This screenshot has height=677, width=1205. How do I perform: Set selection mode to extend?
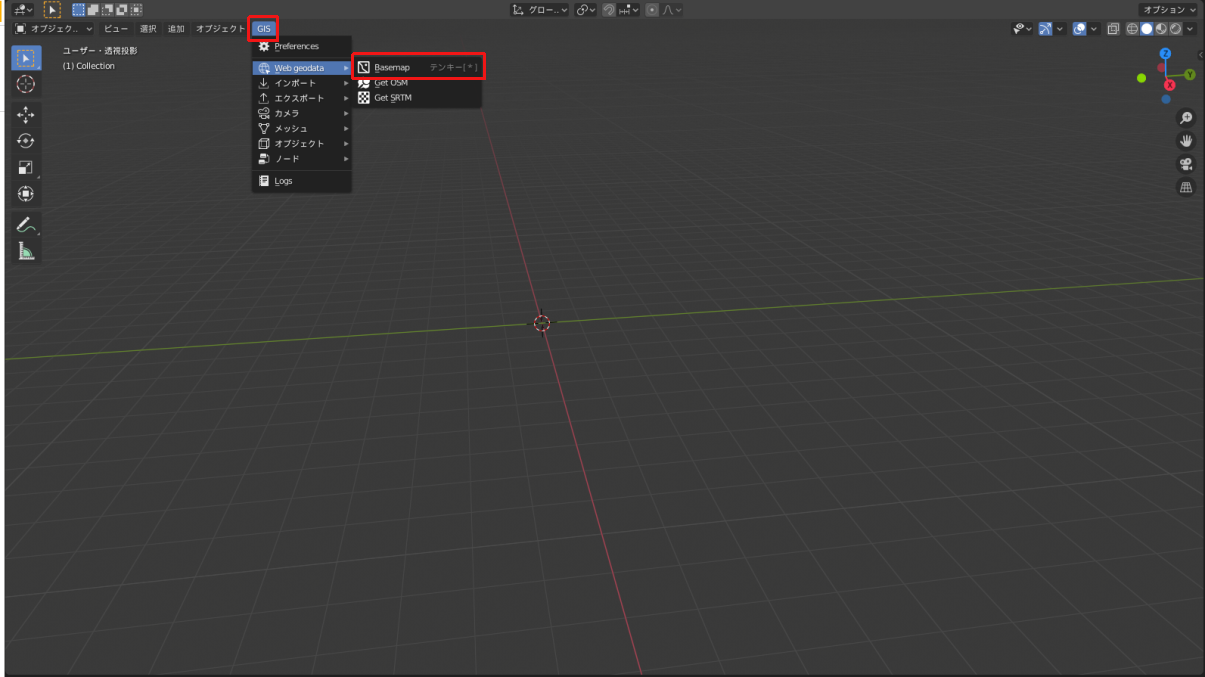93,10
